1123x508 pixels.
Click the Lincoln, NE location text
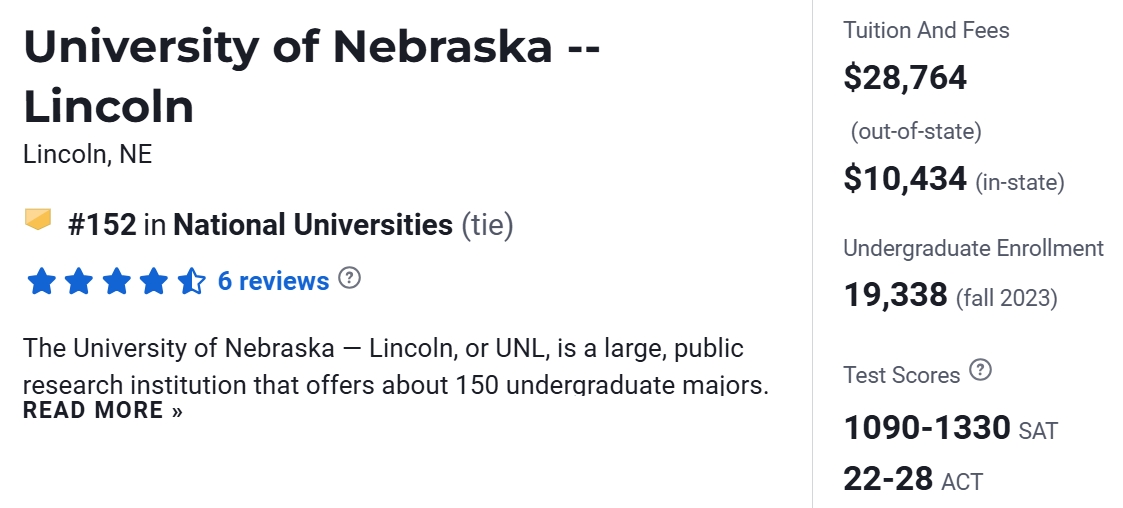point(87,155)
